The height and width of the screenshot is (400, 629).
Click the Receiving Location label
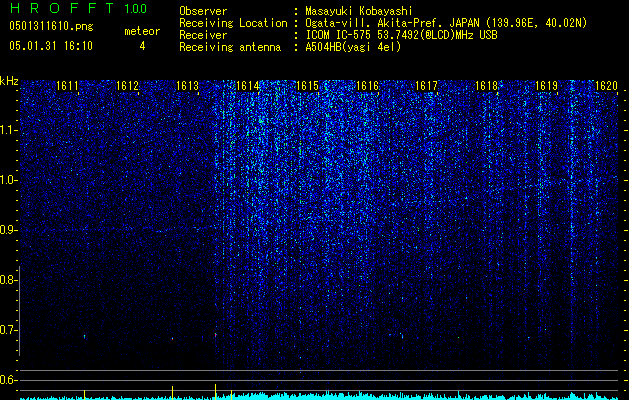[233, 23]
